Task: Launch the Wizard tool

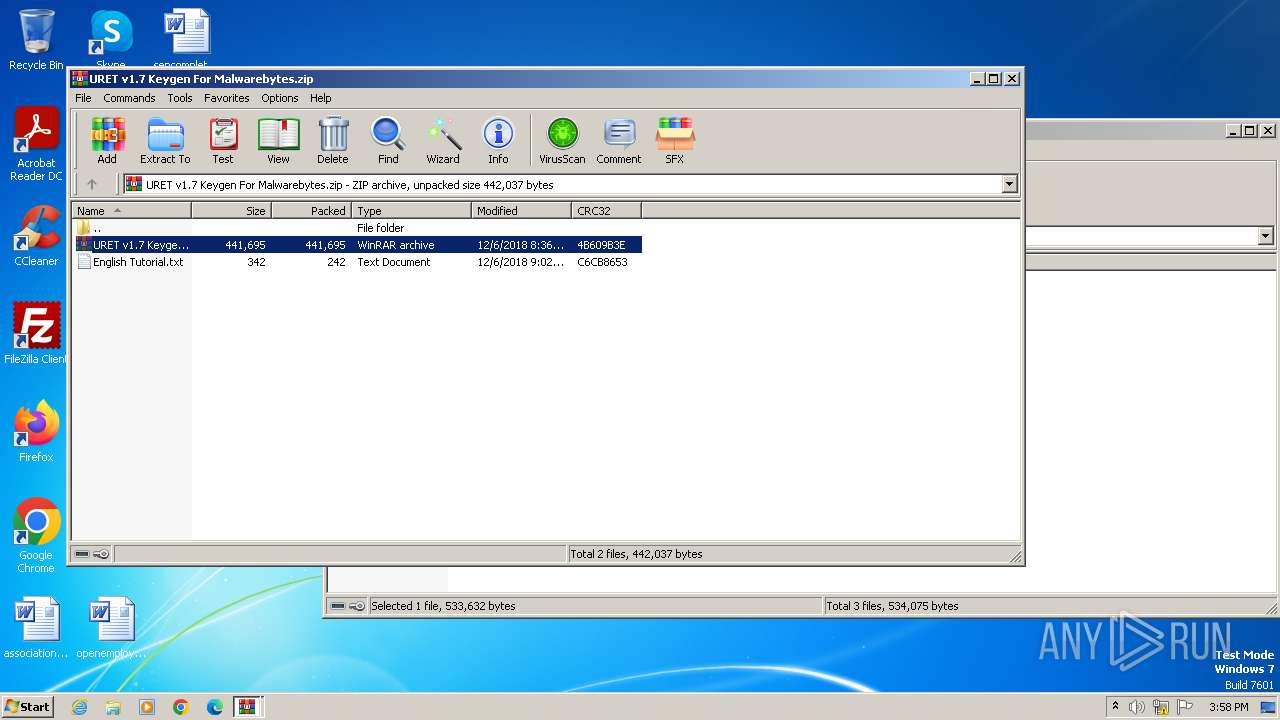Action: tap(443, 140)
